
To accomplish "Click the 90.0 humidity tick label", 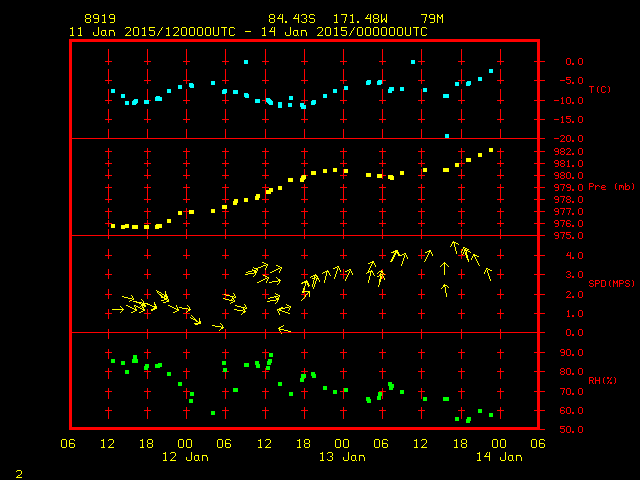I will click(x=571, y=353).
